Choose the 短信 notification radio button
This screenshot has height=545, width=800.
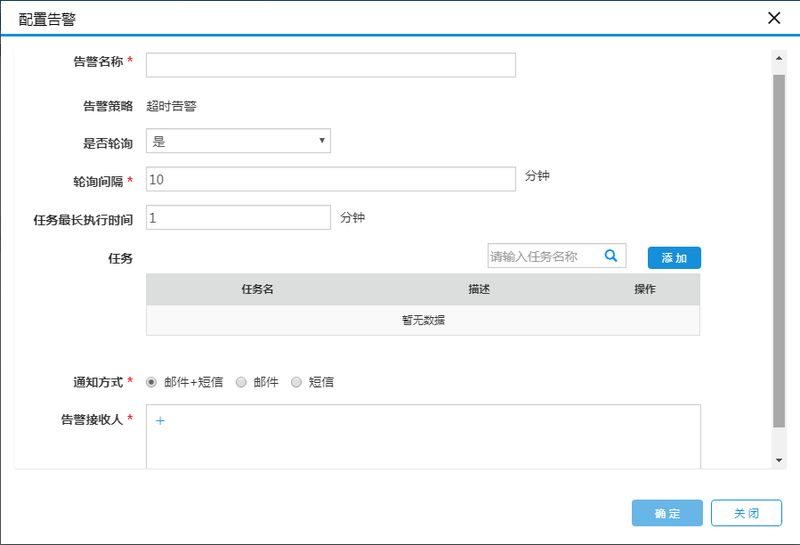(296, 382)
